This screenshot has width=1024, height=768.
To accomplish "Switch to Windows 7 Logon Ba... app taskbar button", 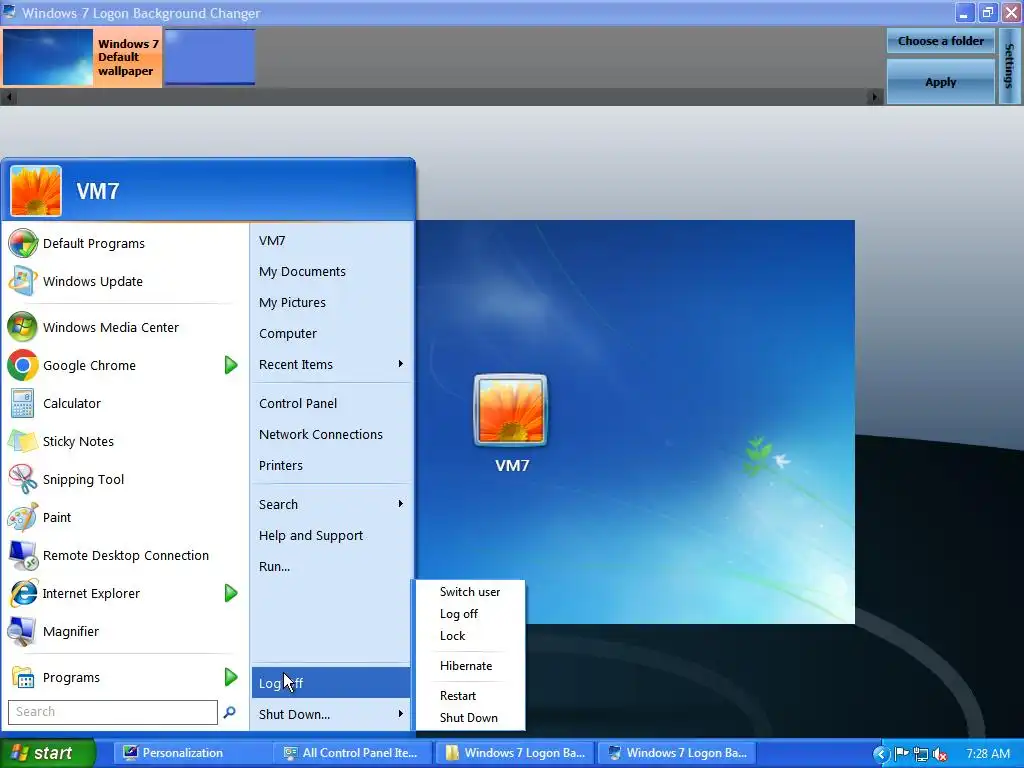I will click(x=677, y=753).
